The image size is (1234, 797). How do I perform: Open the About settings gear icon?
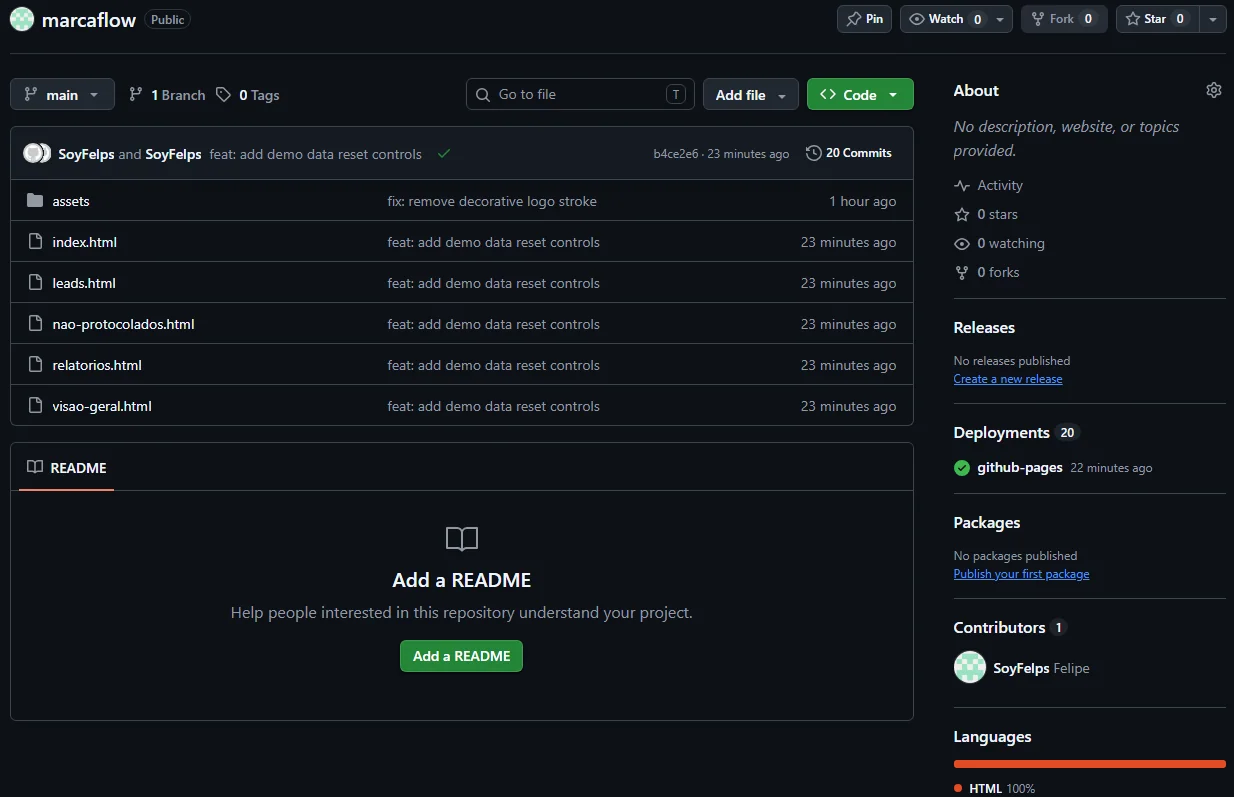point(1214,90)
